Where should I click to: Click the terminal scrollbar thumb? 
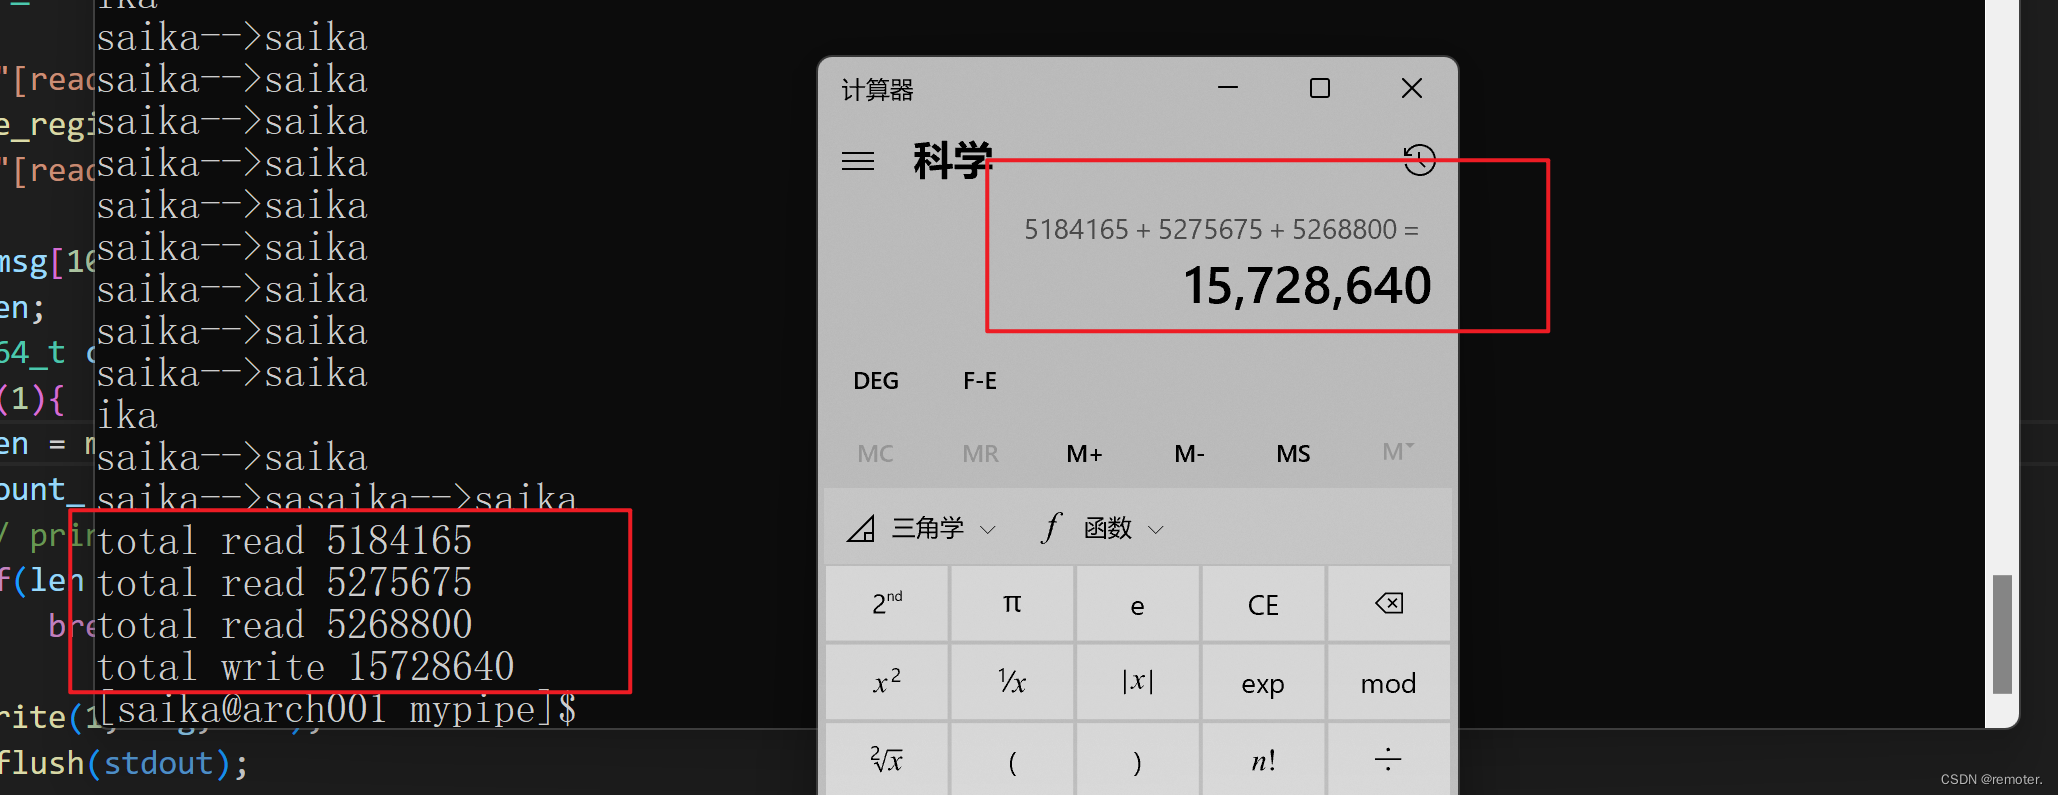coord(2002,634)
